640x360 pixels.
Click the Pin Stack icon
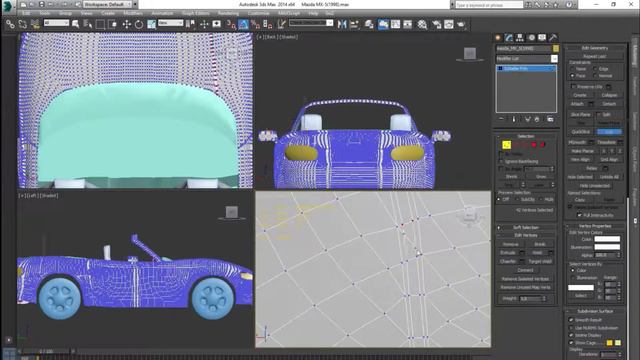pyautogui.click(x=502, y=119)
